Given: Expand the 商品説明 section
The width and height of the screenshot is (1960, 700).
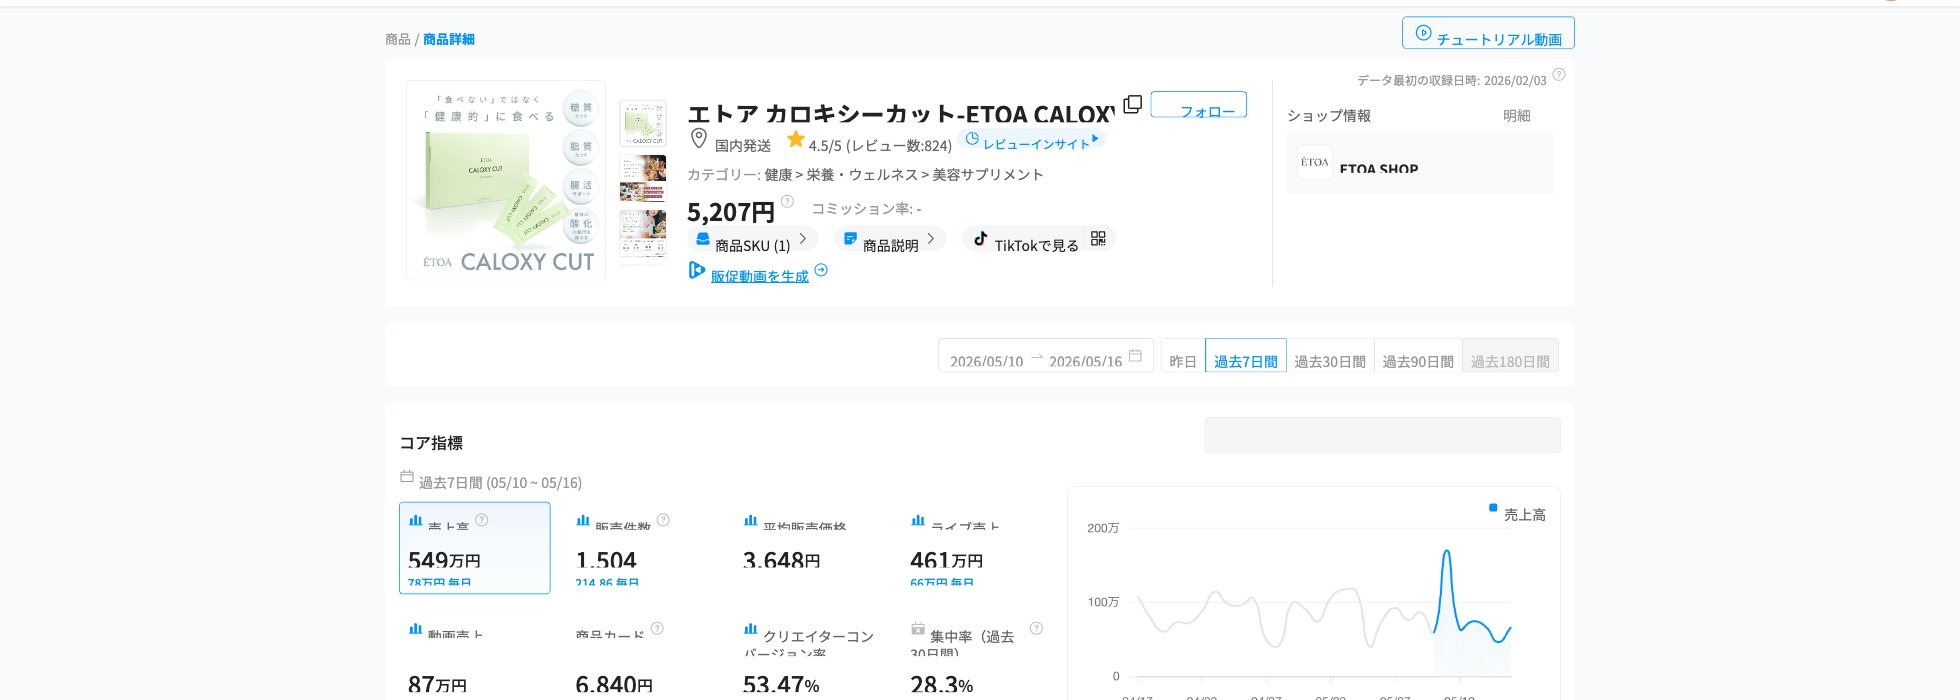Looking at the screenshot, I should pyautogui.click(x=890, y=239).
